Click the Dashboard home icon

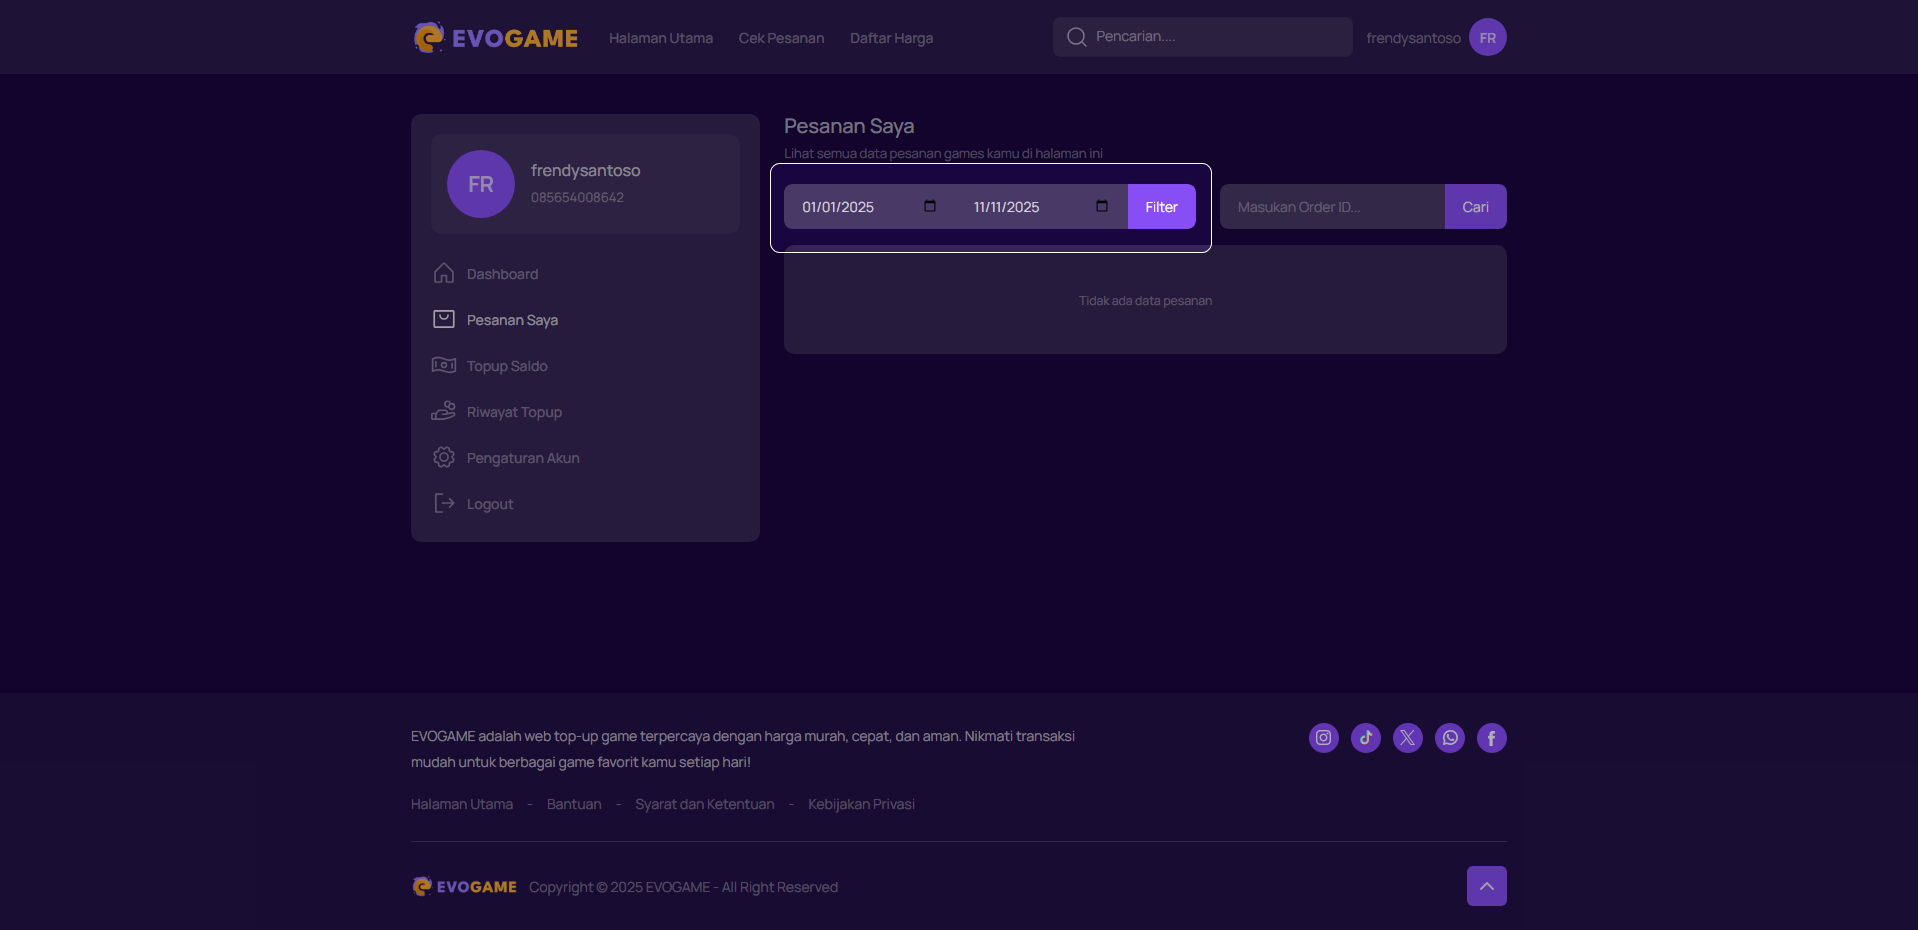click(444, 273)
